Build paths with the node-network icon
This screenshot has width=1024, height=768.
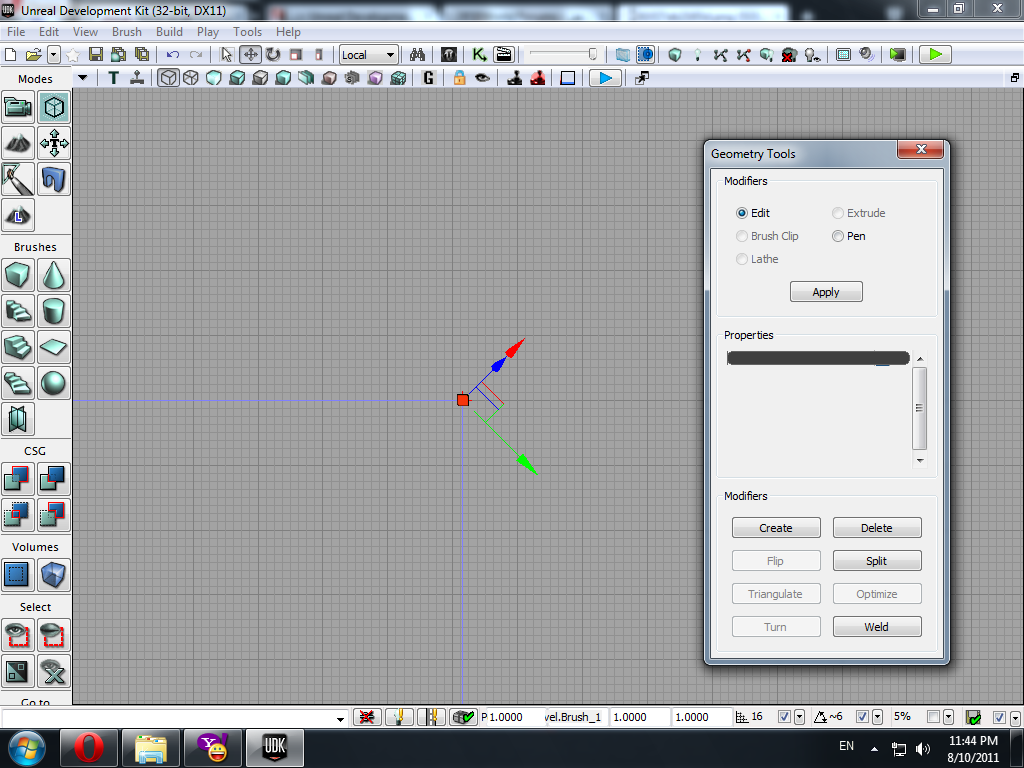point(720,55)
